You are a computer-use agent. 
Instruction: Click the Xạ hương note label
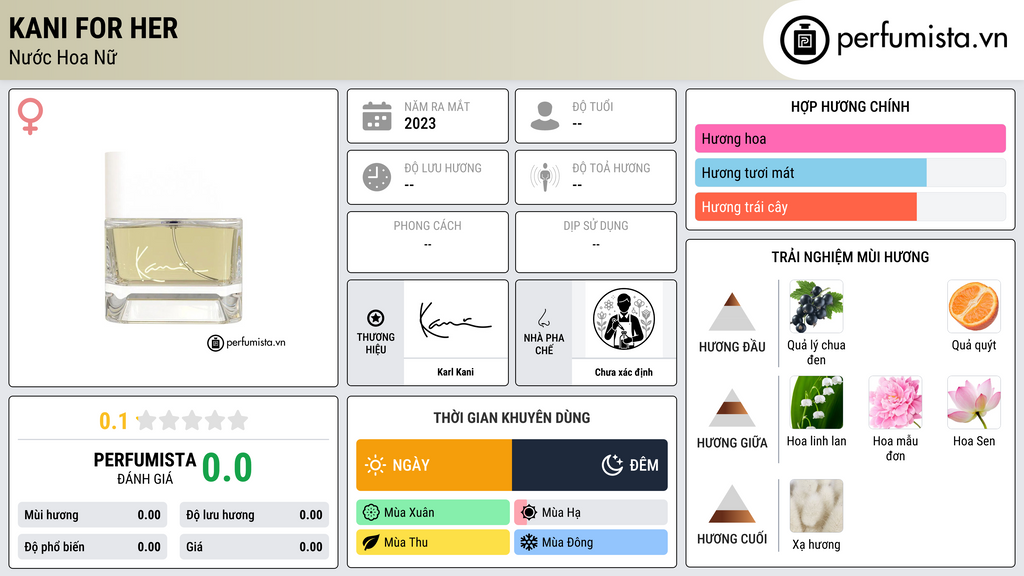tap(816, 545)
